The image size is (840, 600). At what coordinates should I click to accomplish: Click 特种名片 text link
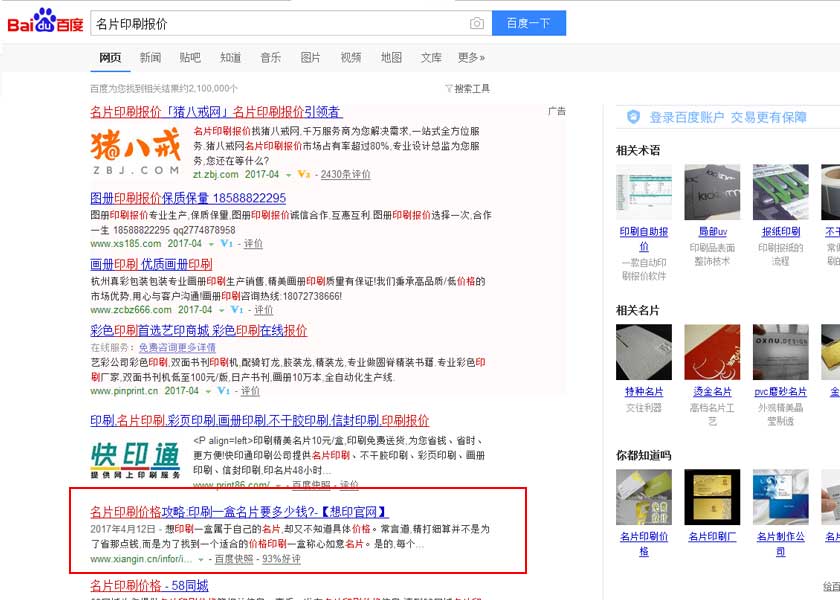point(644,392)
